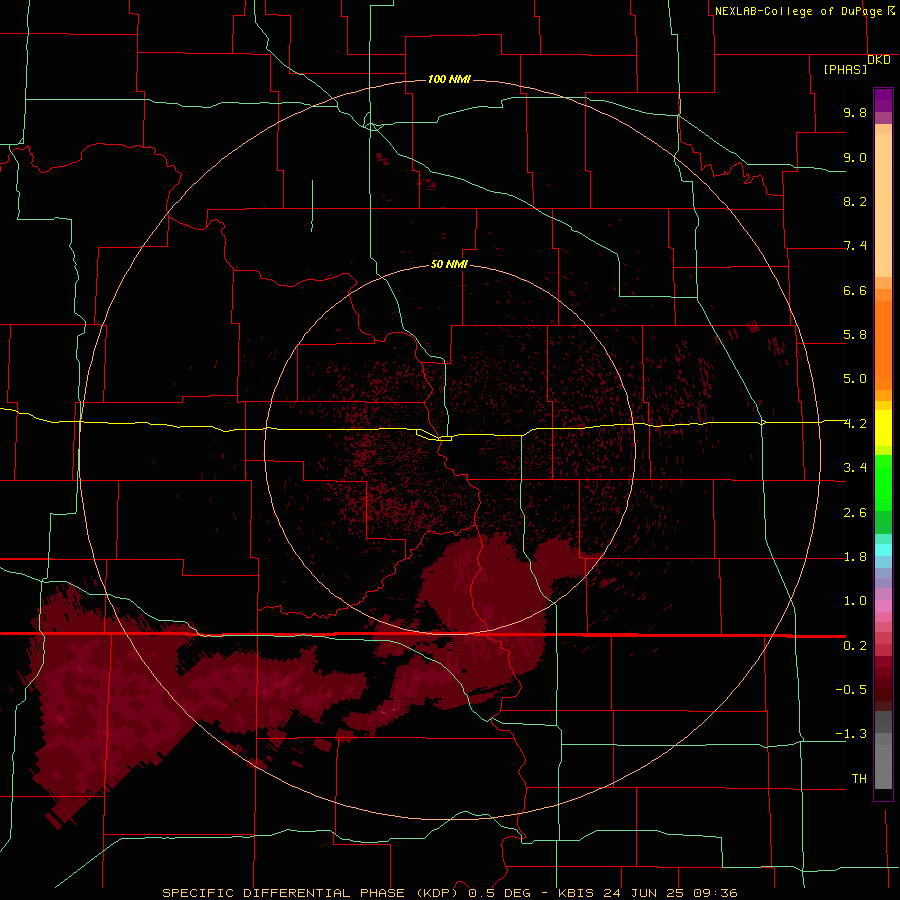Click the purple top segment of color bar
The width and height of the screenshot is (900, 900).
point(883,100)
